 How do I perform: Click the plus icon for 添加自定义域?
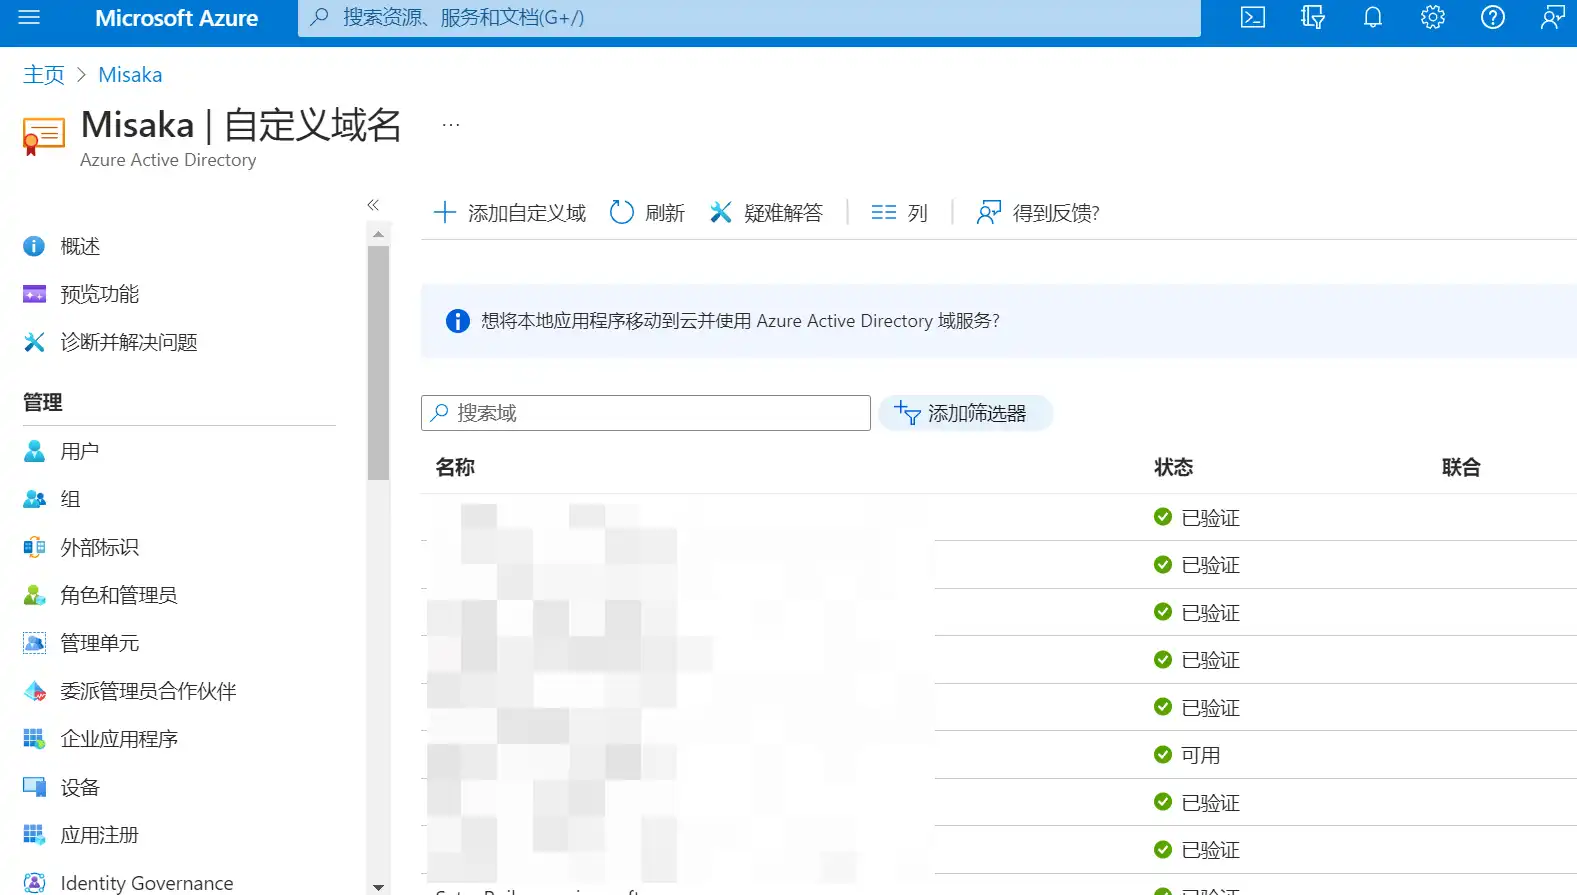444,212
